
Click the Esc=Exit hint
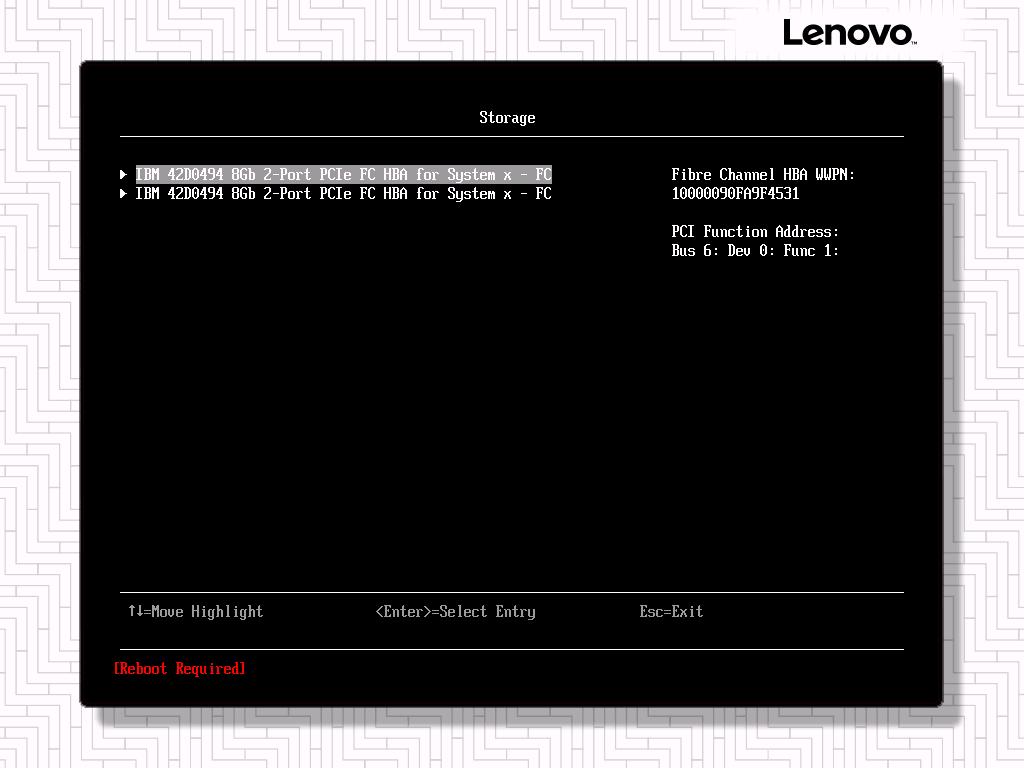click(x=671, y=611)
